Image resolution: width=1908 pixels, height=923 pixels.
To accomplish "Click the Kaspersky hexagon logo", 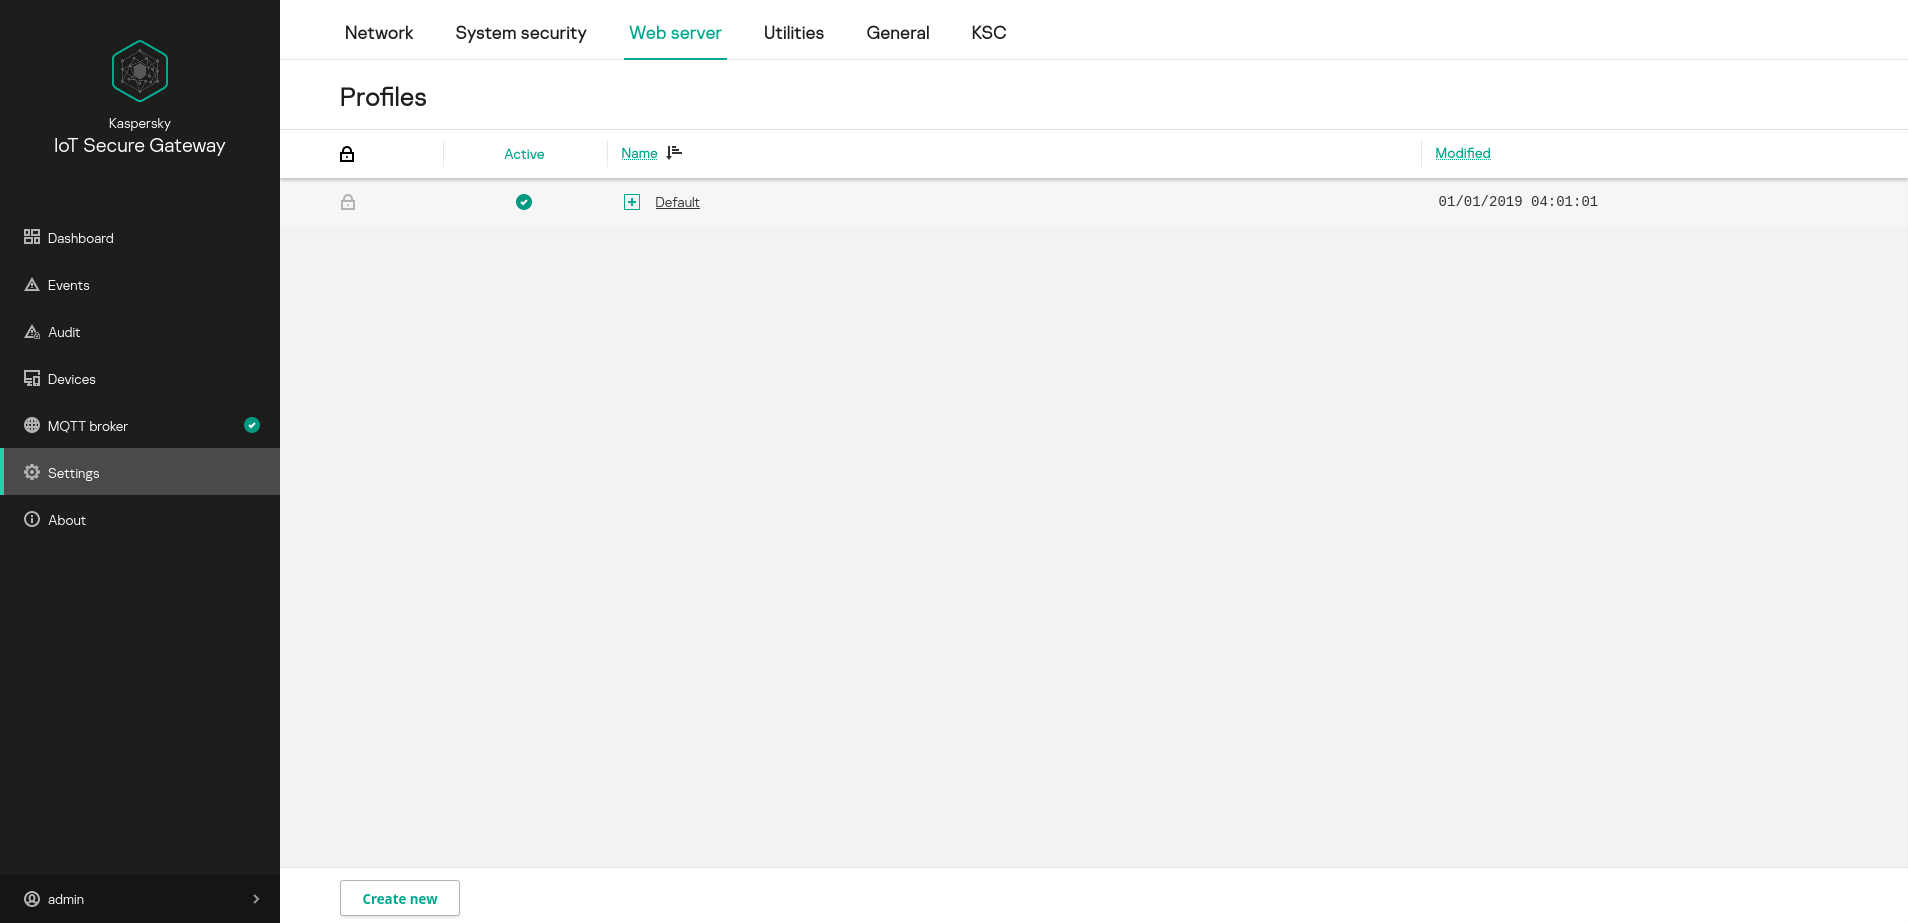I will point(140,71).
